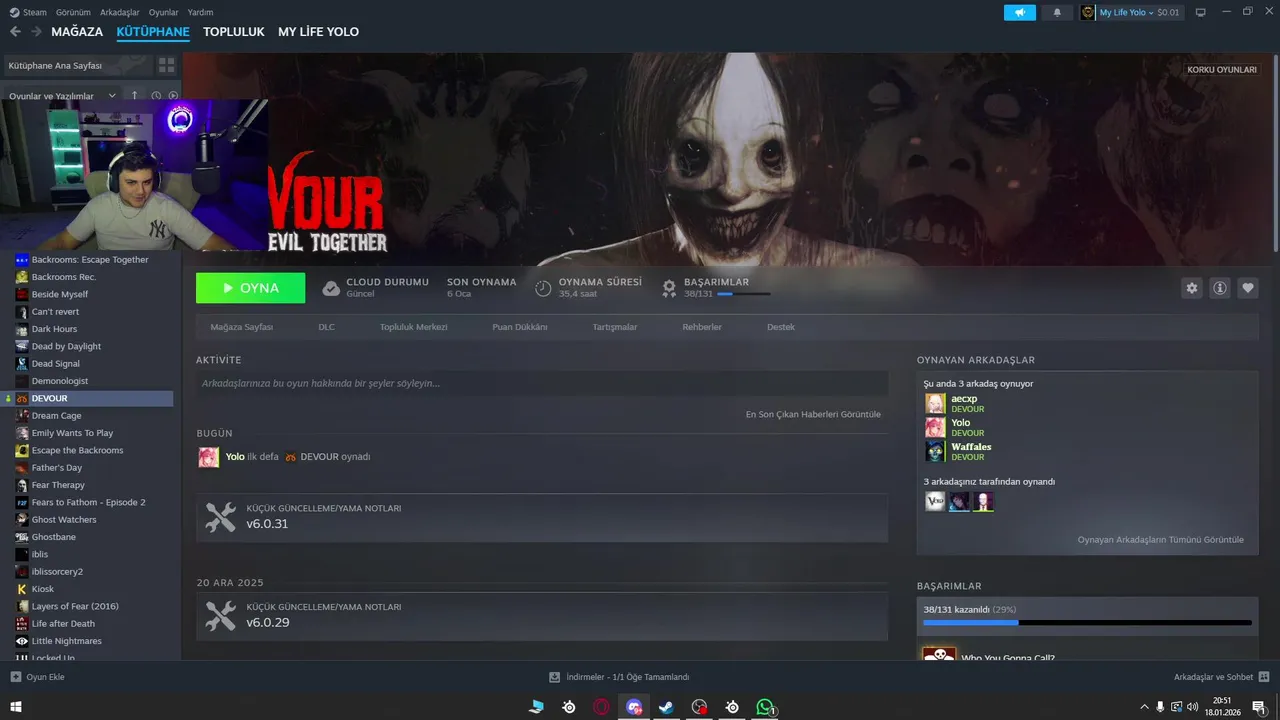Open MY LİFE YOLO profile tab
Image resolution: width=1280 pixels, height=720 pixels.
pos(318,32)
